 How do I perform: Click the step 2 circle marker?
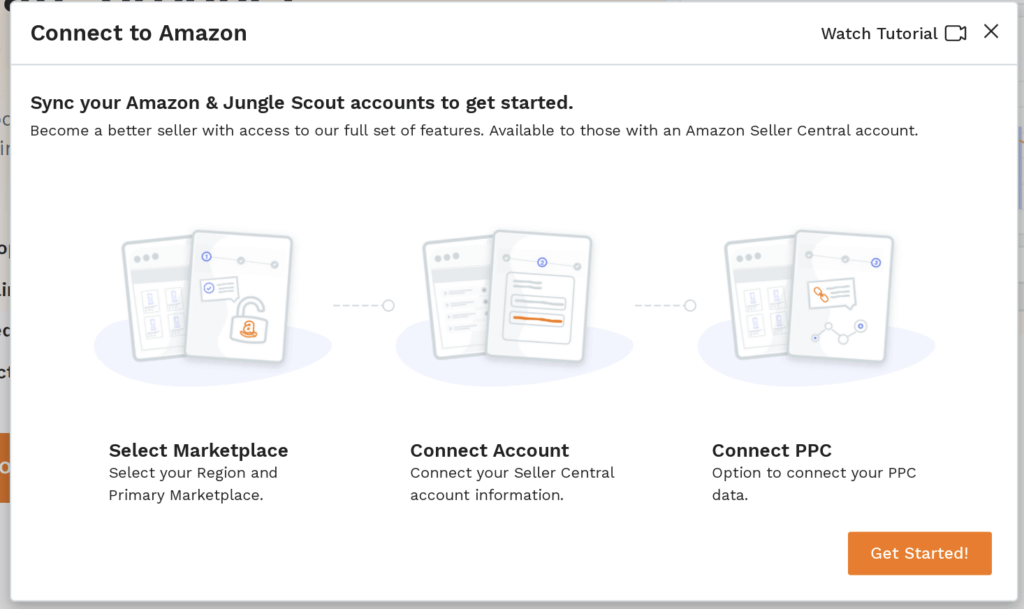coord(542,262)
